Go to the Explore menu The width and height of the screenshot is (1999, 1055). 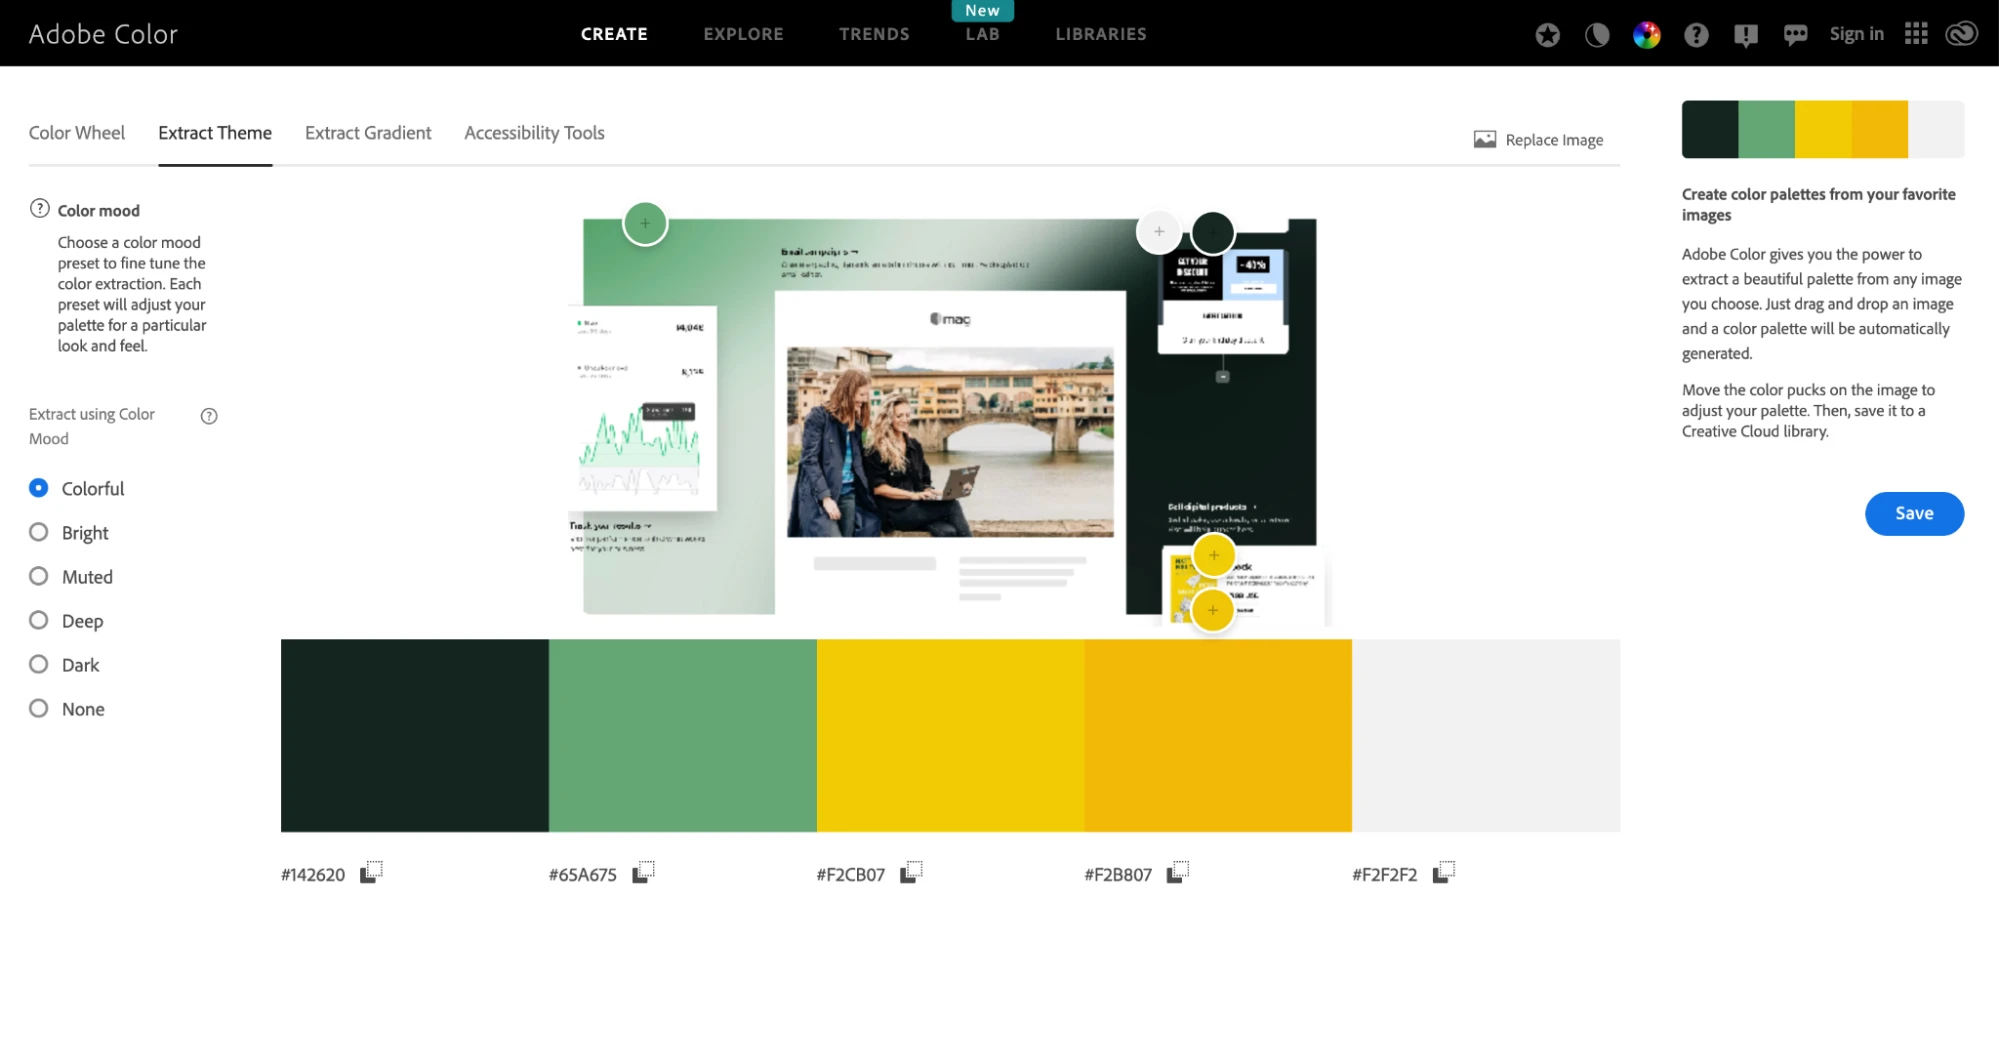743,34
